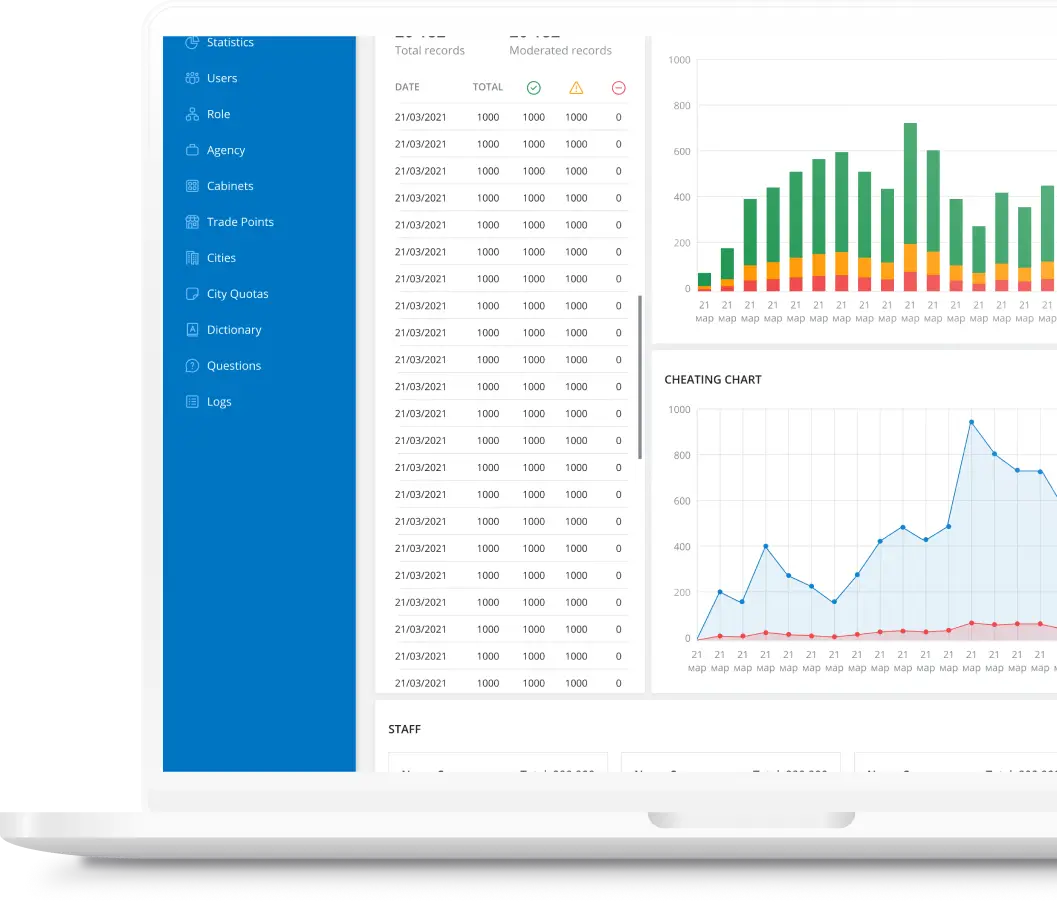Open the Questions menu item
The image size is (1057, 909).
click(233, 366)
